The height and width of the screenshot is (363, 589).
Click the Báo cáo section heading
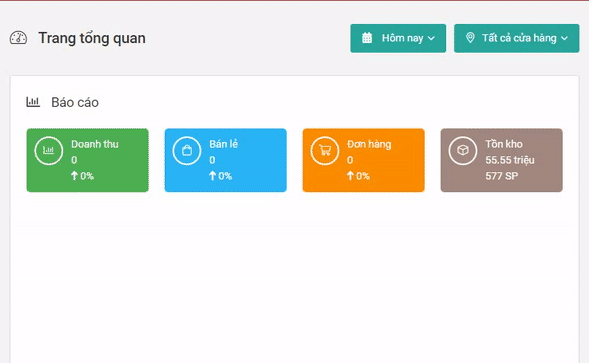click(75, 102)
